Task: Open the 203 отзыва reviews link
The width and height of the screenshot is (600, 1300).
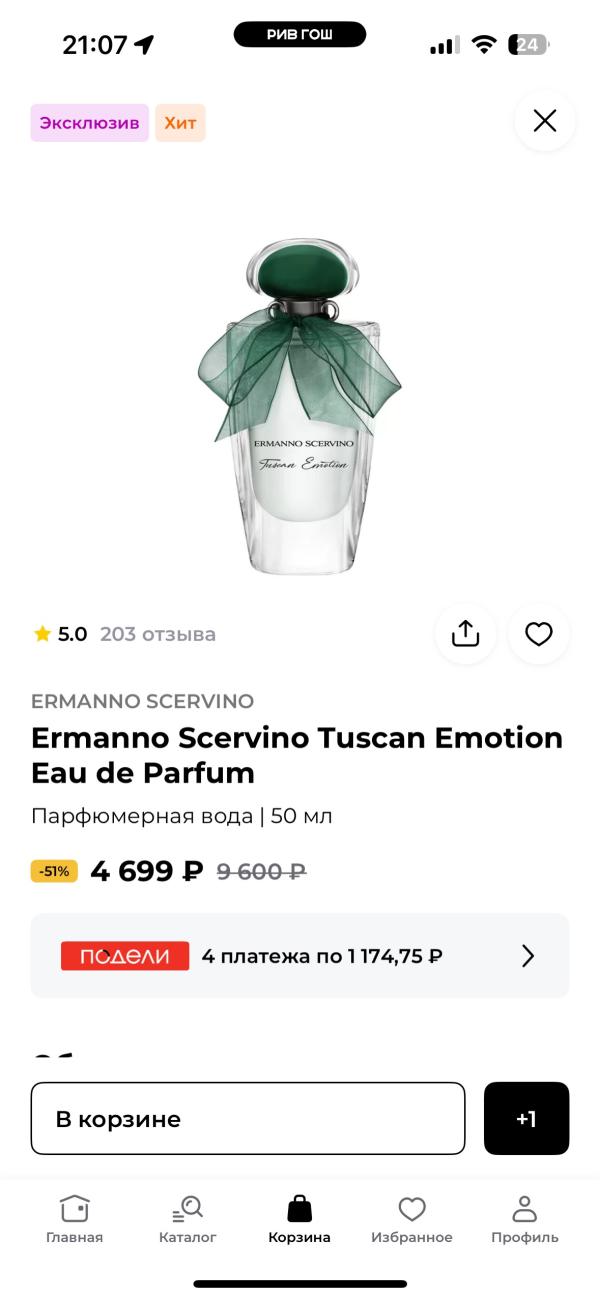Action: pyautogui.click(x=158, y=634)
